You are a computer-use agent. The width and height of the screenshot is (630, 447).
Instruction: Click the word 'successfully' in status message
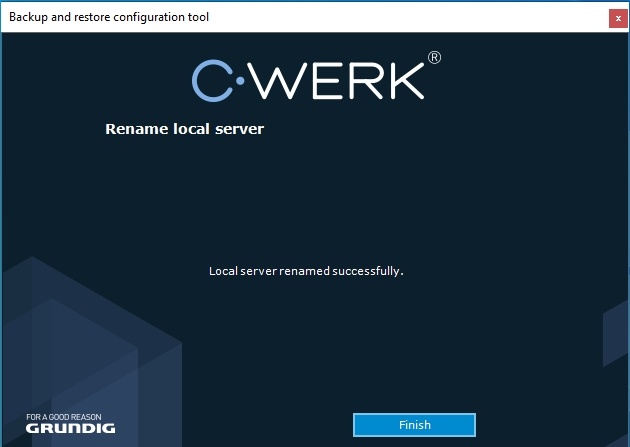click(367, 271)
